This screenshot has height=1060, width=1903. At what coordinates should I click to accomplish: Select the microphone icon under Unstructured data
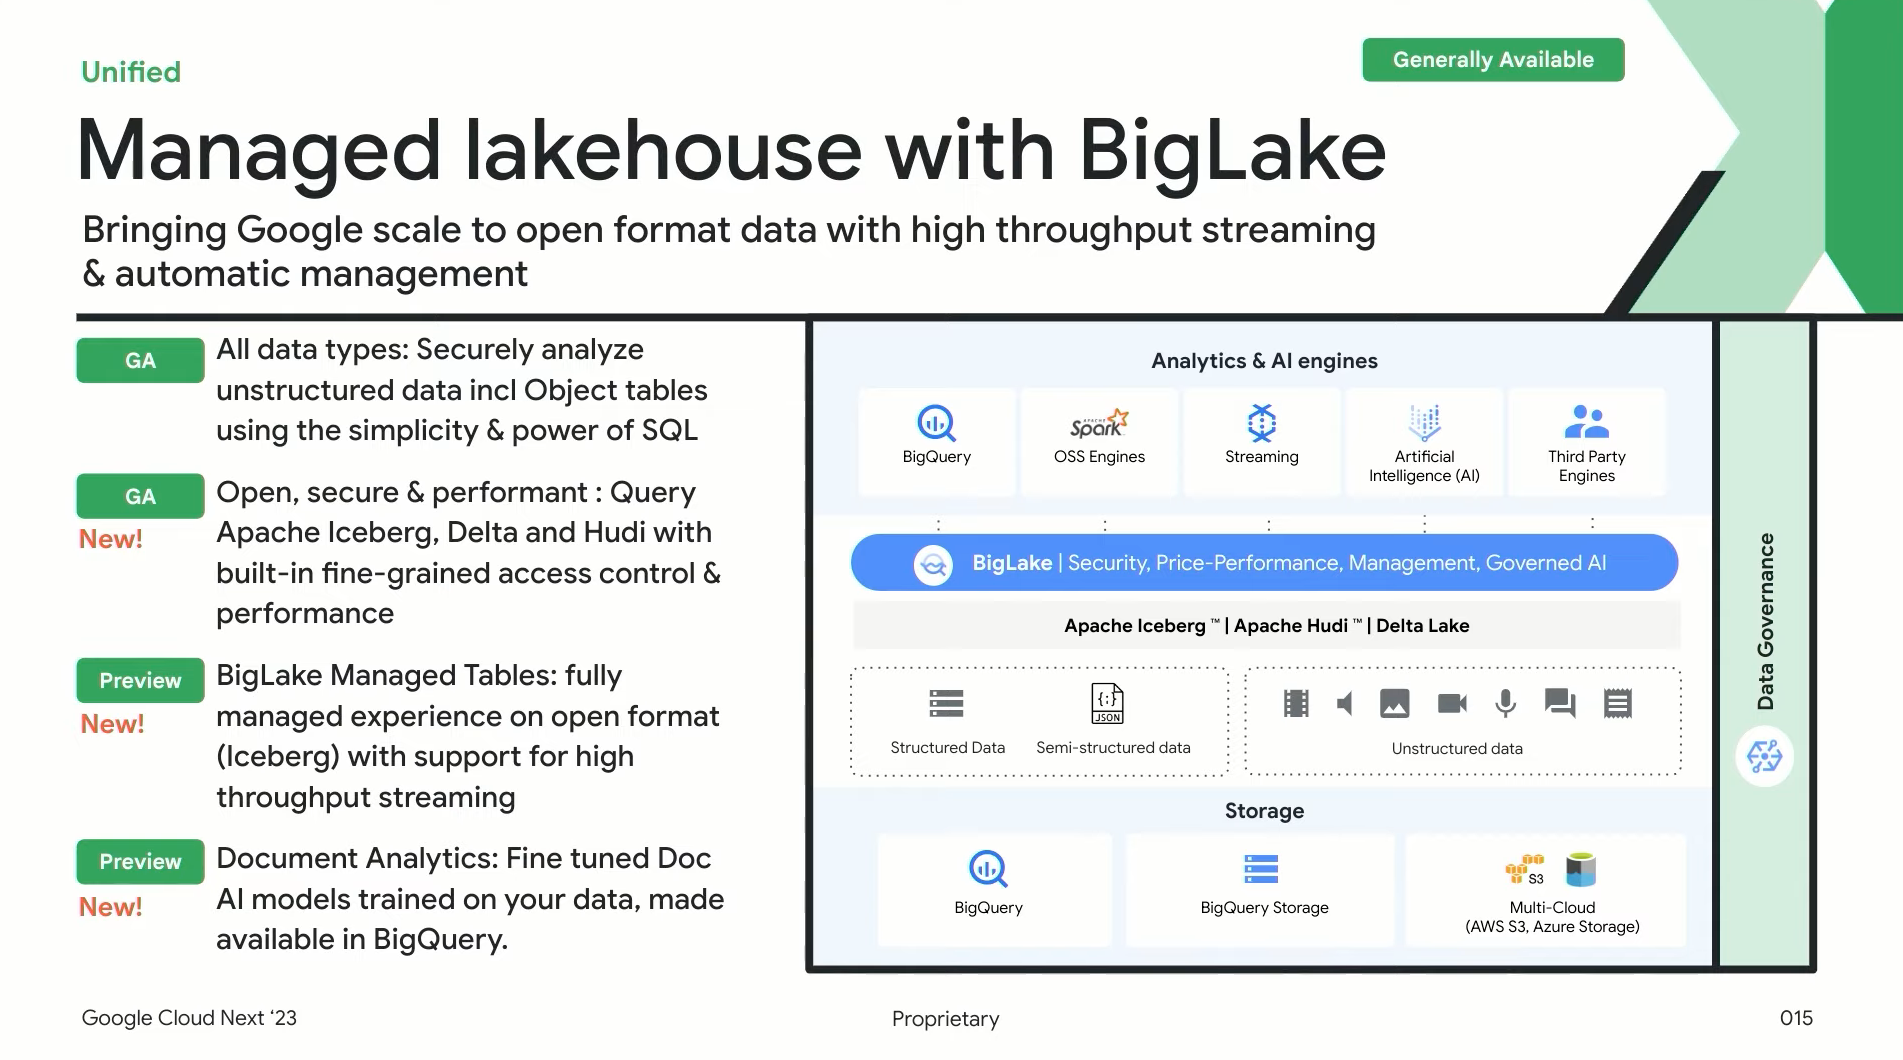[x=1505, y=704]
